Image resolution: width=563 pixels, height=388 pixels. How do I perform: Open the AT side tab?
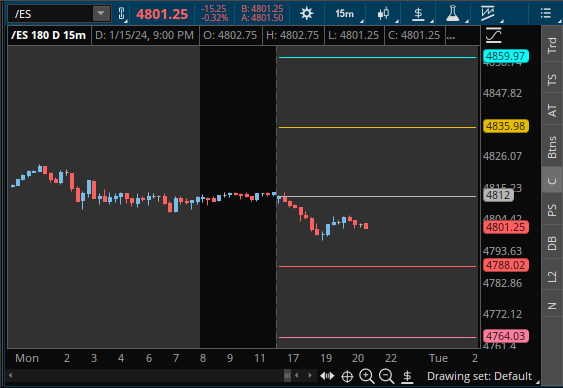click(x=552, y=110)
